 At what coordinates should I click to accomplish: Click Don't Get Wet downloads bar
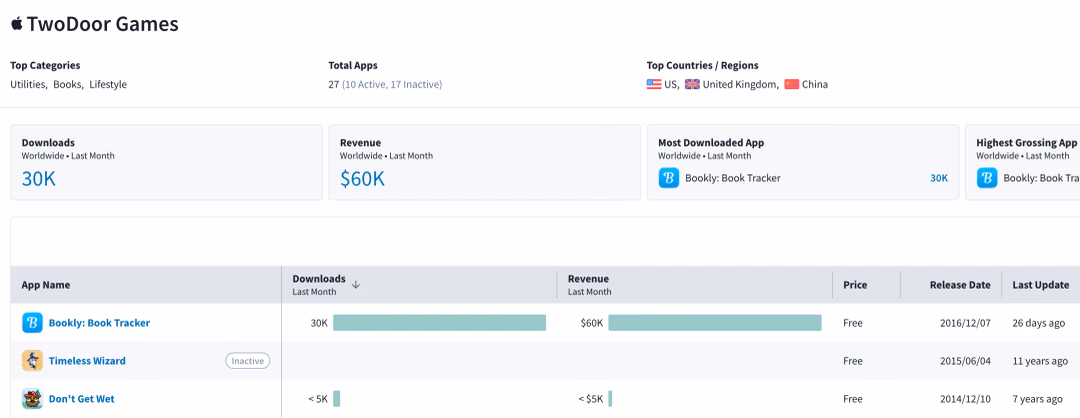pos(337,399)
